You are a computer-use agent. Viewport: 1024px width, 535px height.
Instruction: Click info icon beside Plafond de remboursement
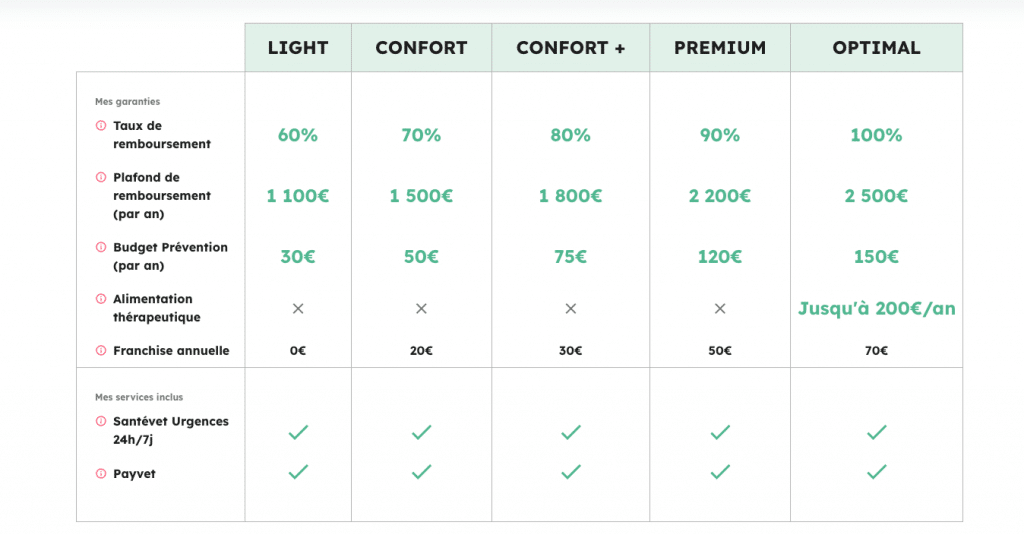pos(100,177)
